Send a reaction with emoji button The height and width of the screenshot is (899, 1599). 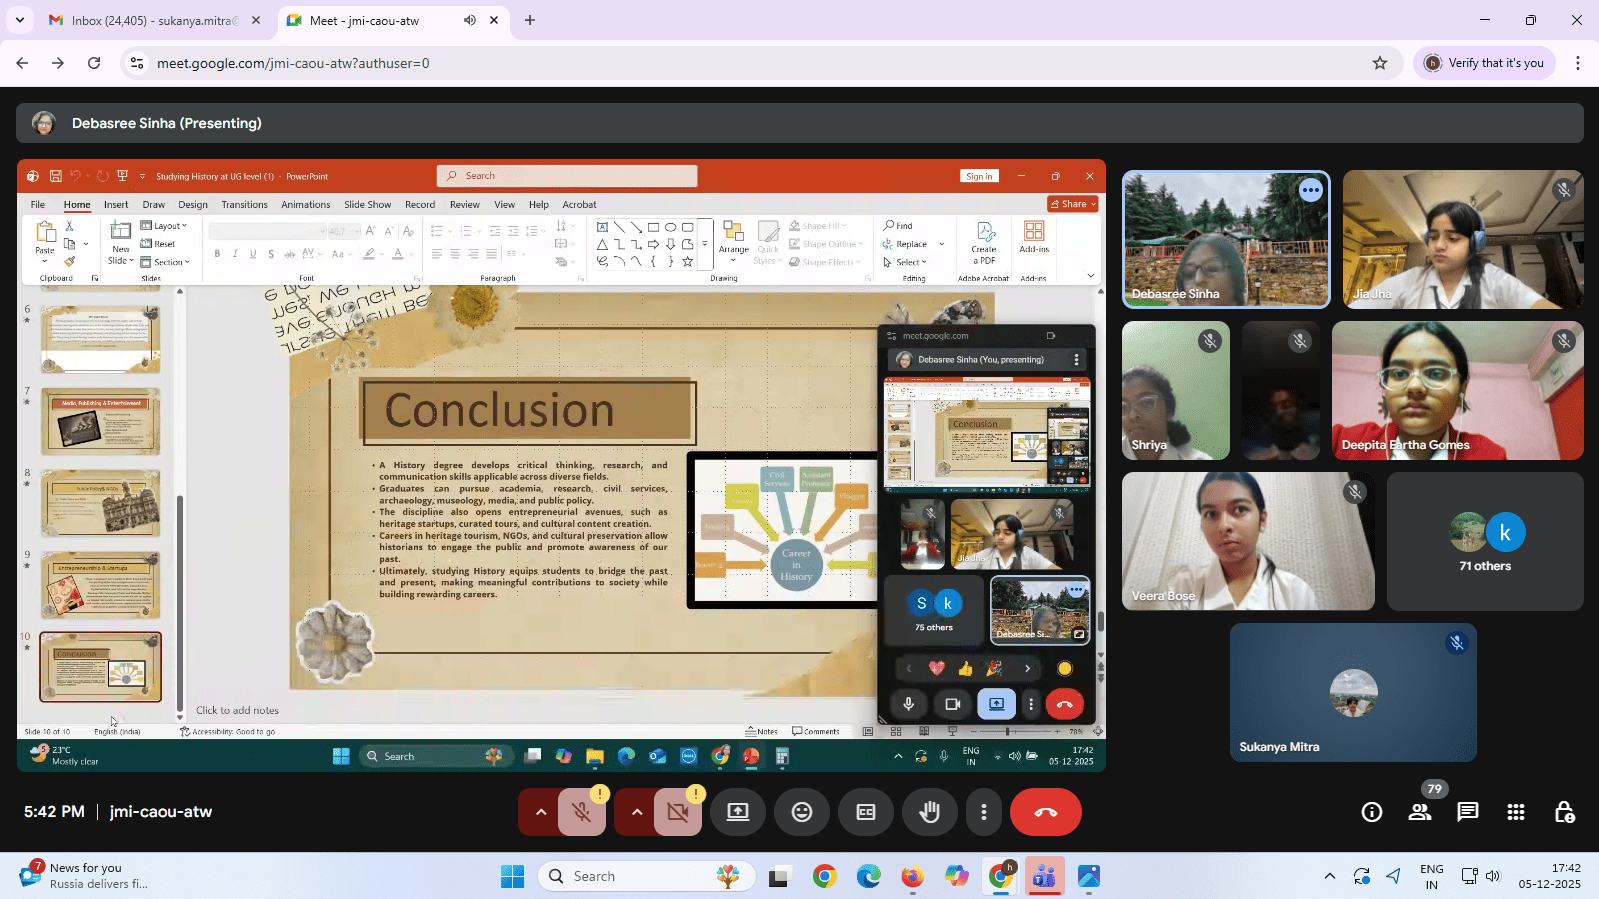tap(801, 812)
